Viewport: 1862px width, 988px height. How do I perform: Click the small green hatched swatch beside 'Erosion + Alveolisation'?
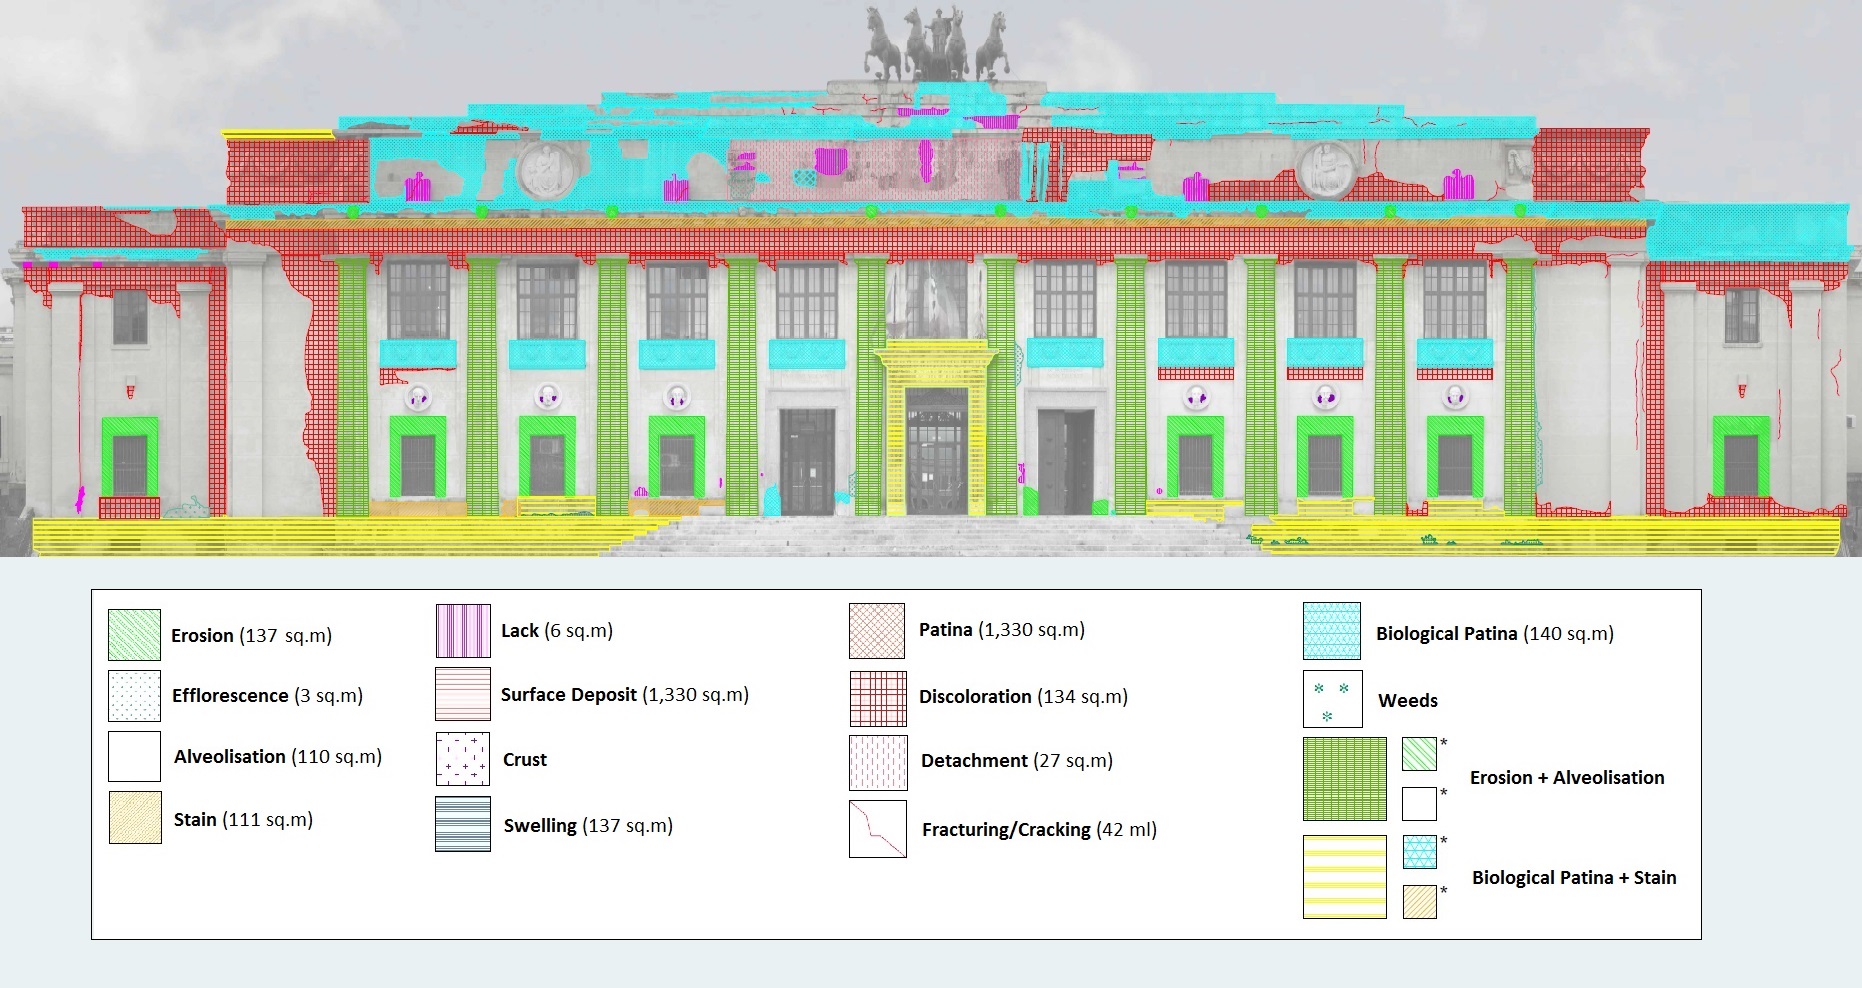point(1419,754)
